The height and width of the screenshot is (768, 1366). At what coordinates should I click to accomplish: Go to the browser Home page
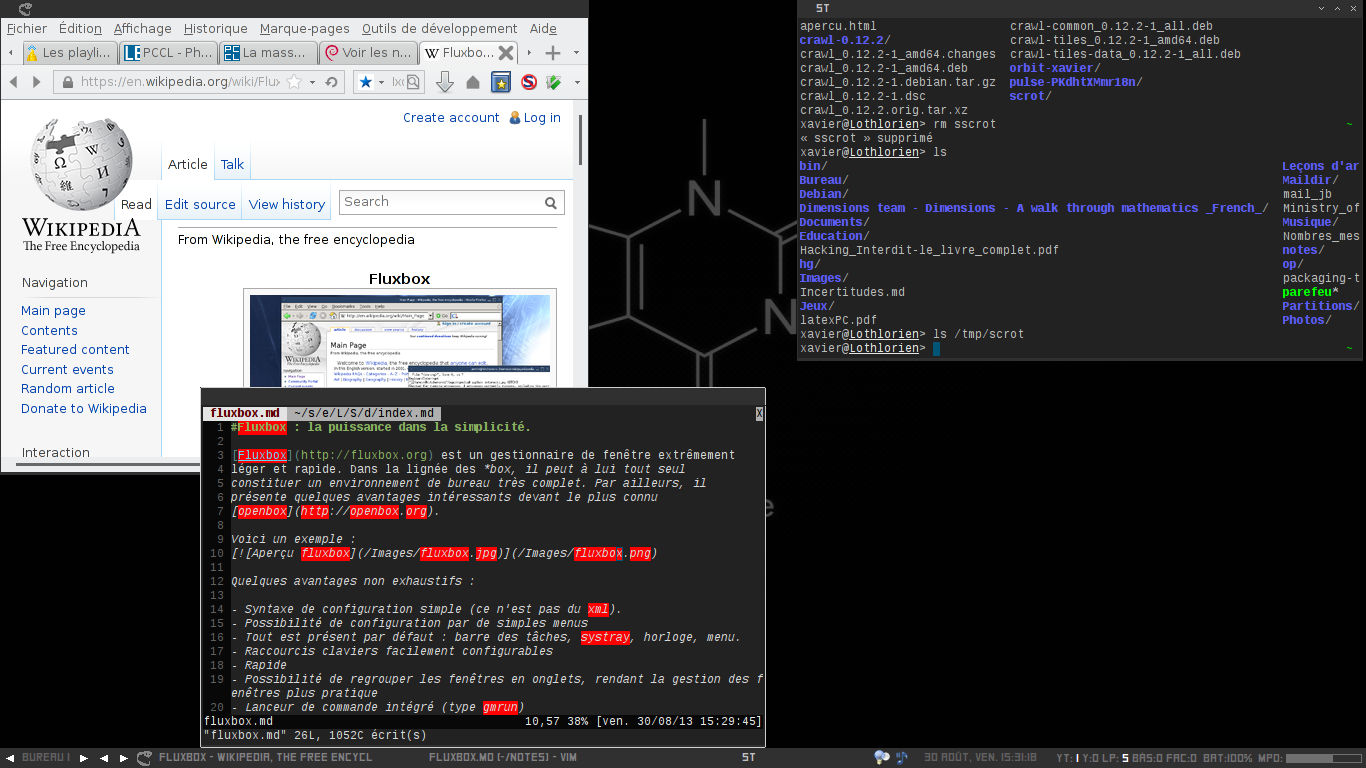(473, 82)
